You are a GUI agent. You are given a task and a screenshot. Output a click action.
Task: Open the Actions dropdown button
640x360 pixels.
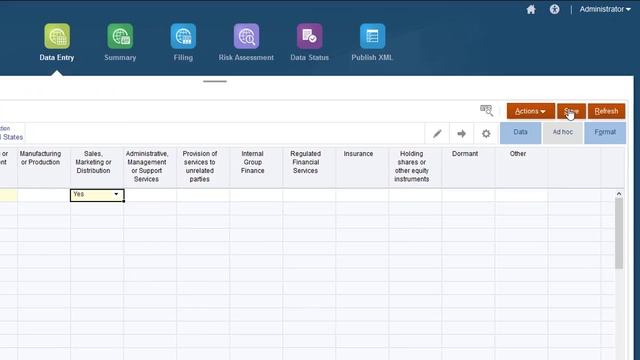(x=531, y=111)
